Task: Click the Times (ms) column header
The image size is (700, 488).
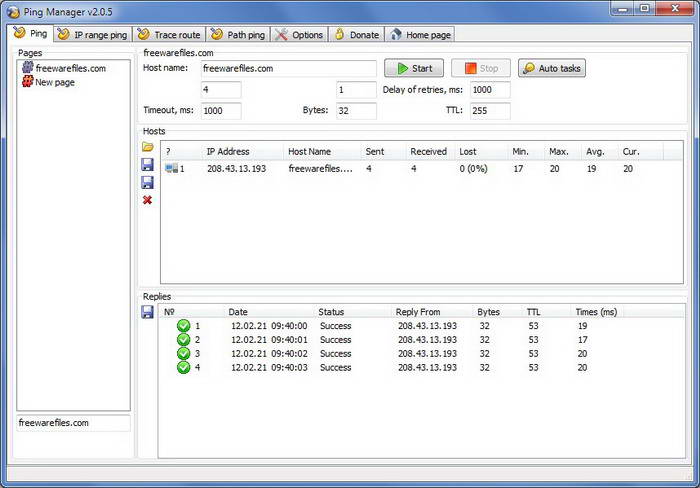Action: point(596,312)
